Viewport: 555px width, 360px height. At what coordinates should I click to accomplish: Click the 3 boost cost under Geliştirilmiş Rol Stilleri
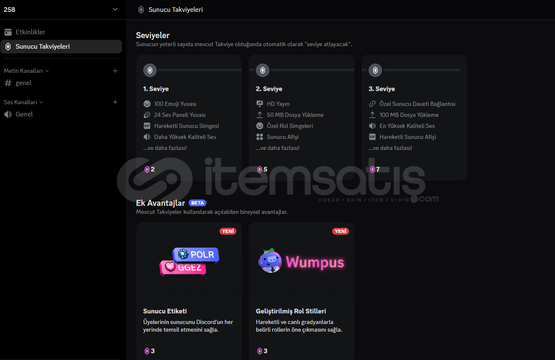point(262,351)
